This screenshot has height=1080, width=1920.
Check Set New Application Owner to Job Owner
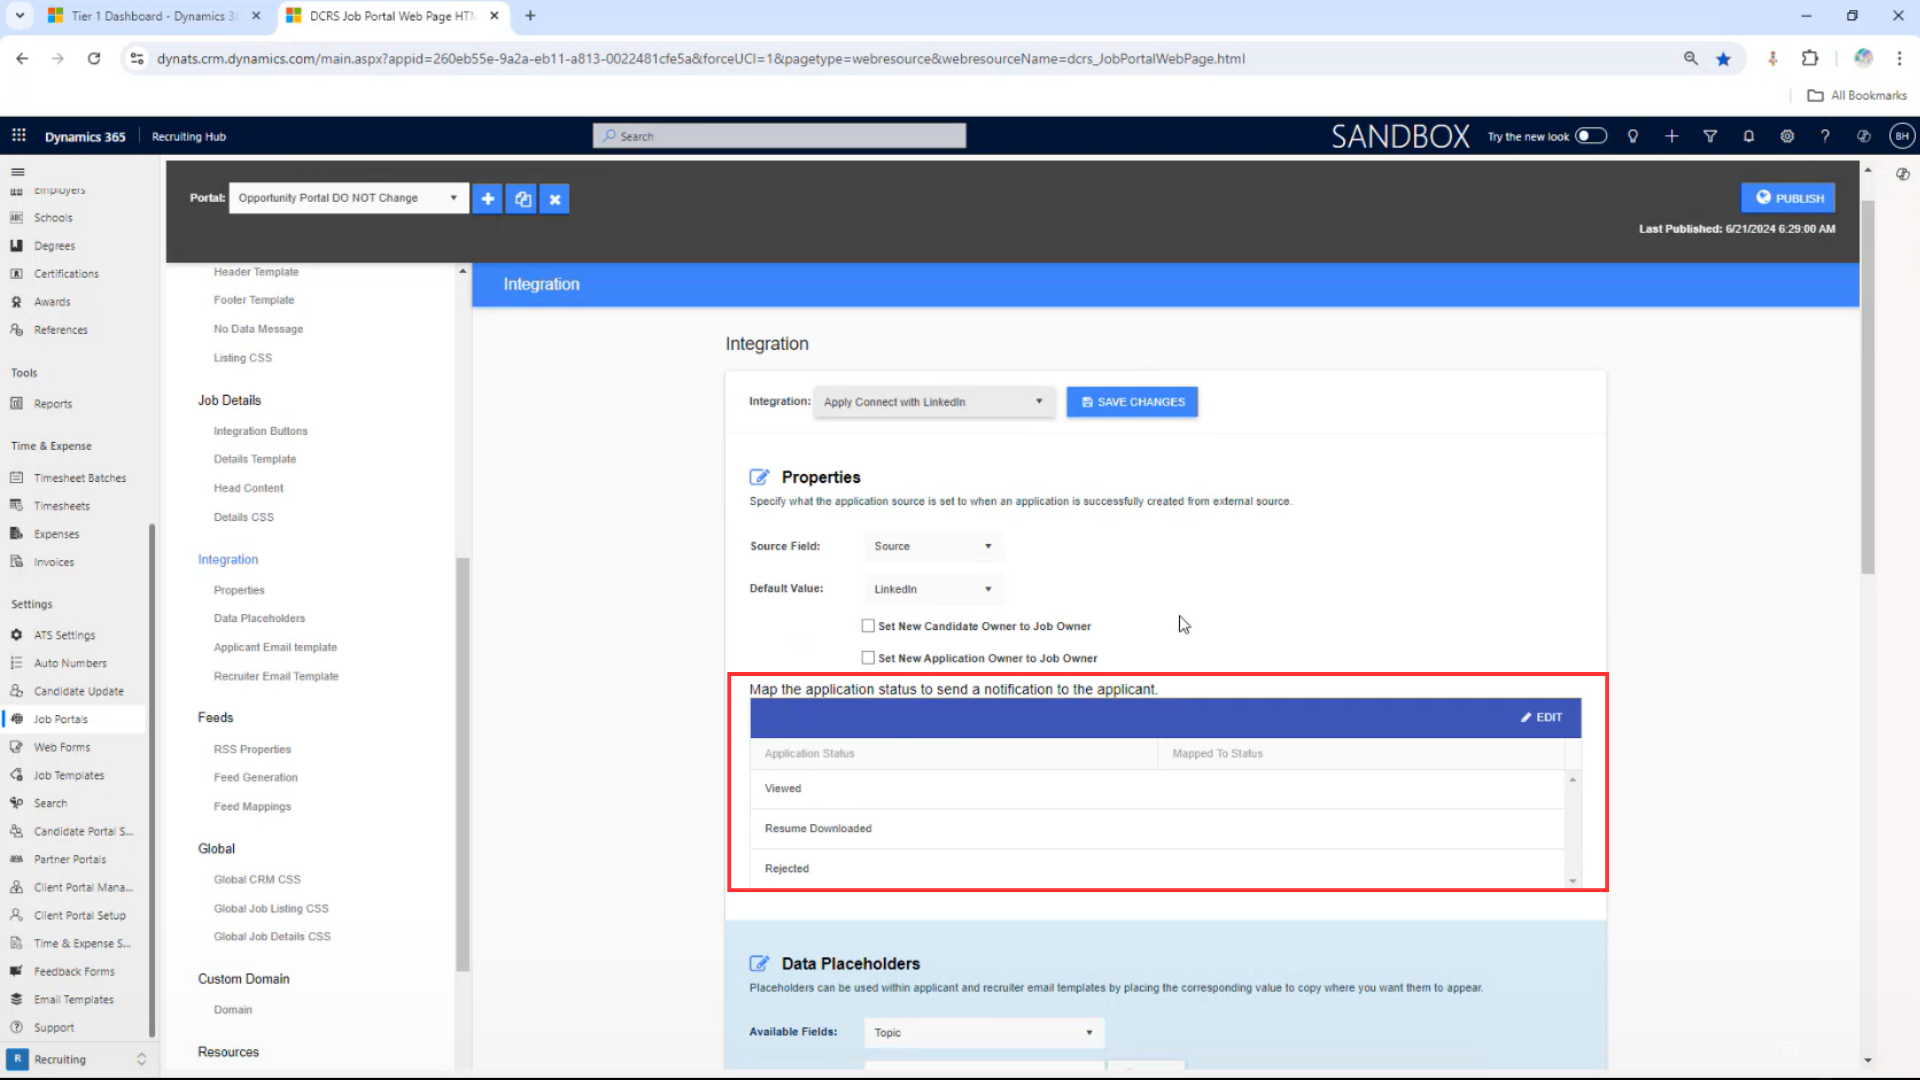(868, 658)
